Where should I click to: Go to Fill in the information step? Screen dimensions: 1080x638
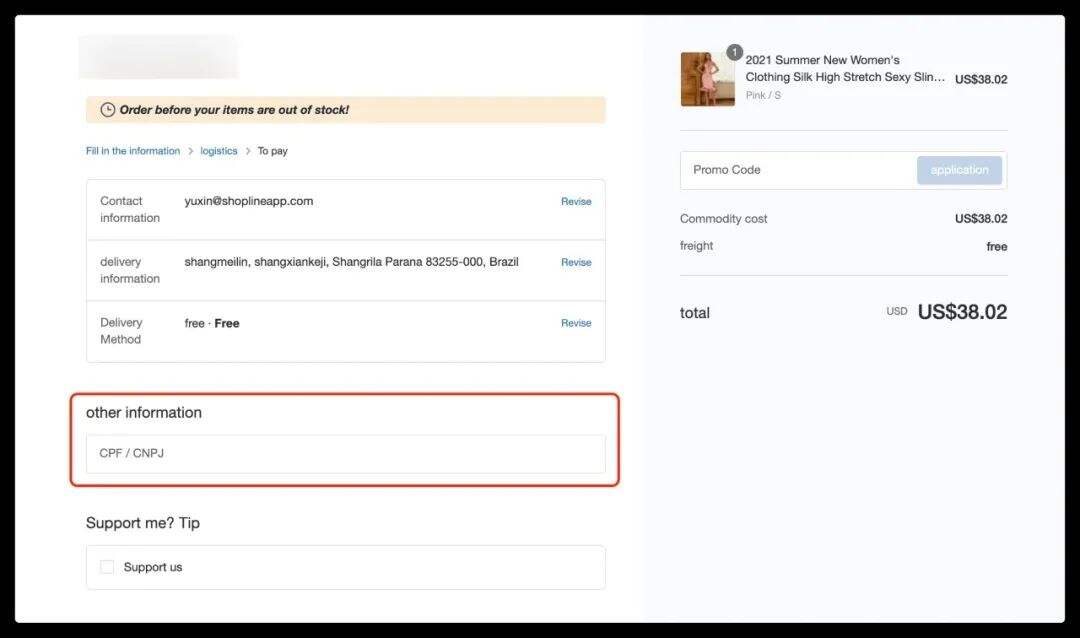tap(133, 151)
